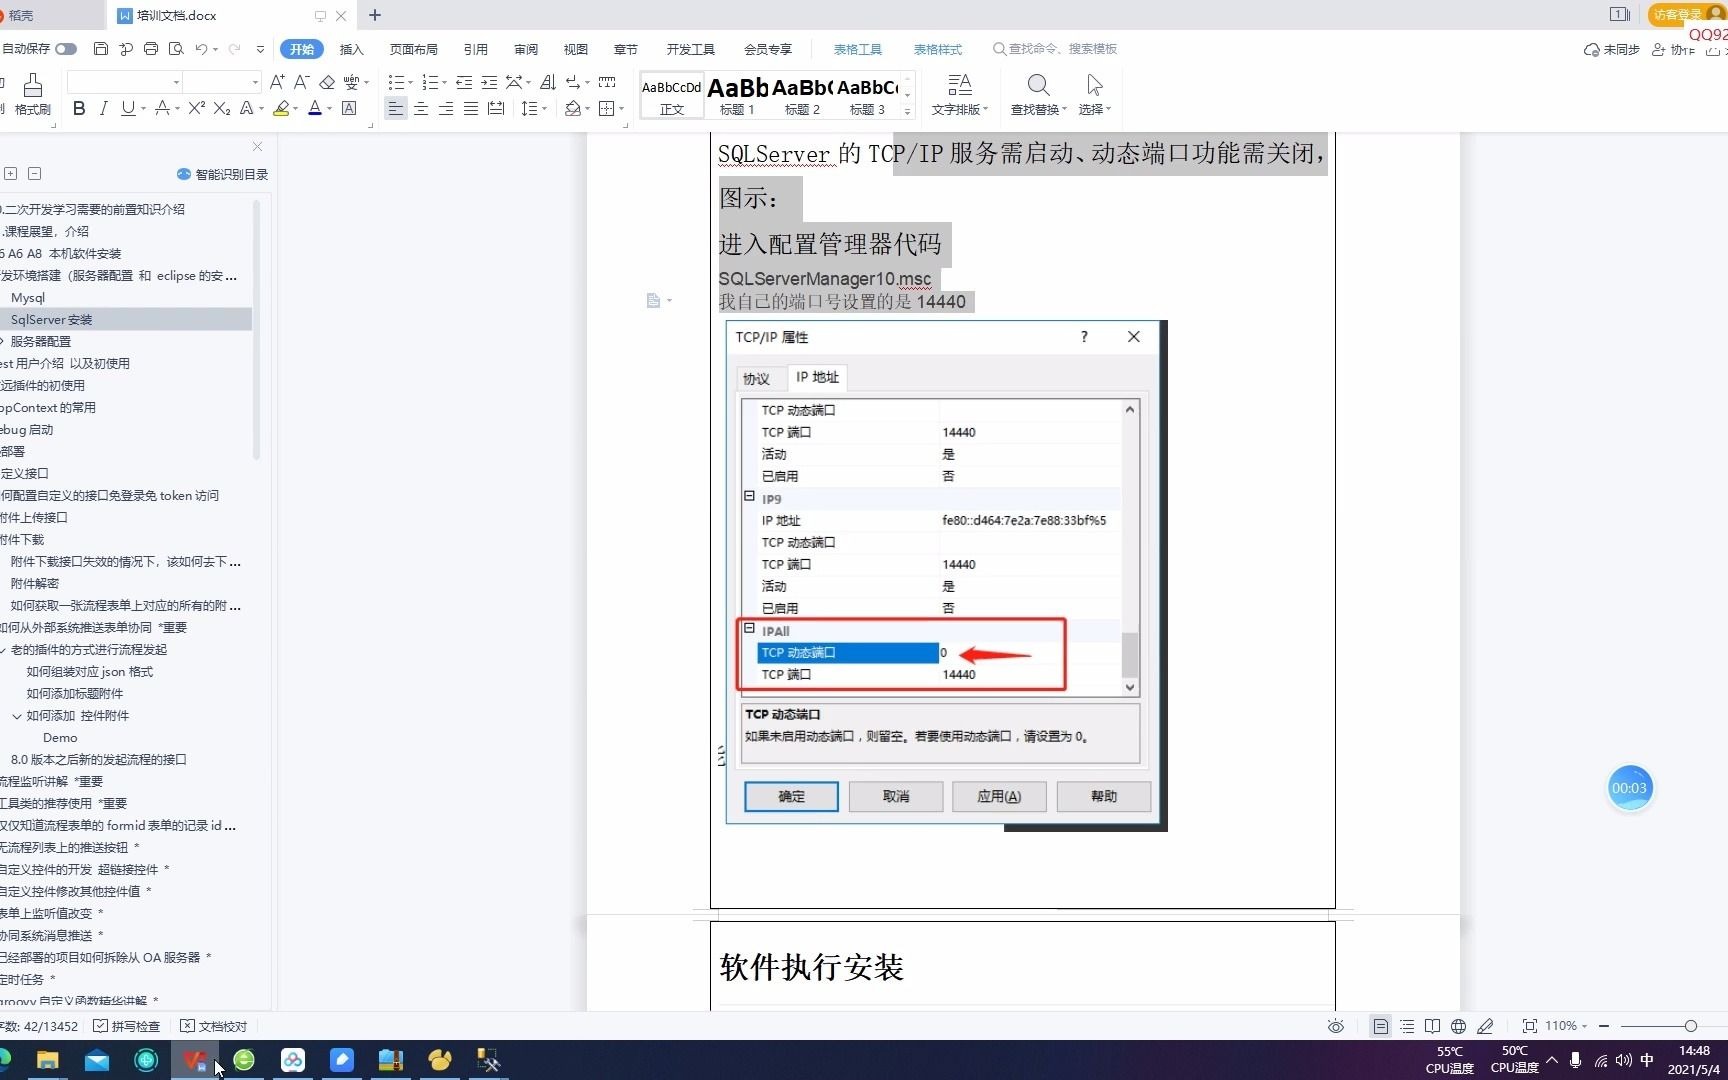Open Print Preview from quick access toolbar
1728x1080 pixels.
click(x=176, y=49)
